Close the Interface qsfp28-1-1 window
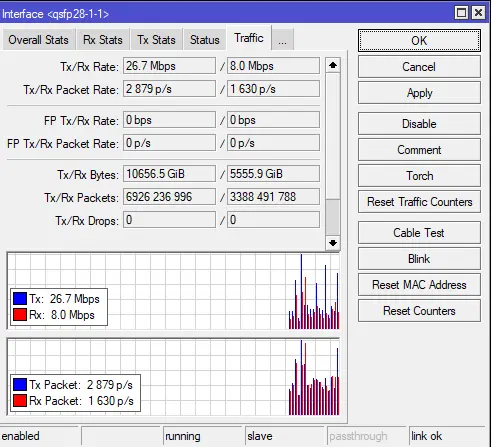Screen dimensions: 492x447 tap(478, 13)
